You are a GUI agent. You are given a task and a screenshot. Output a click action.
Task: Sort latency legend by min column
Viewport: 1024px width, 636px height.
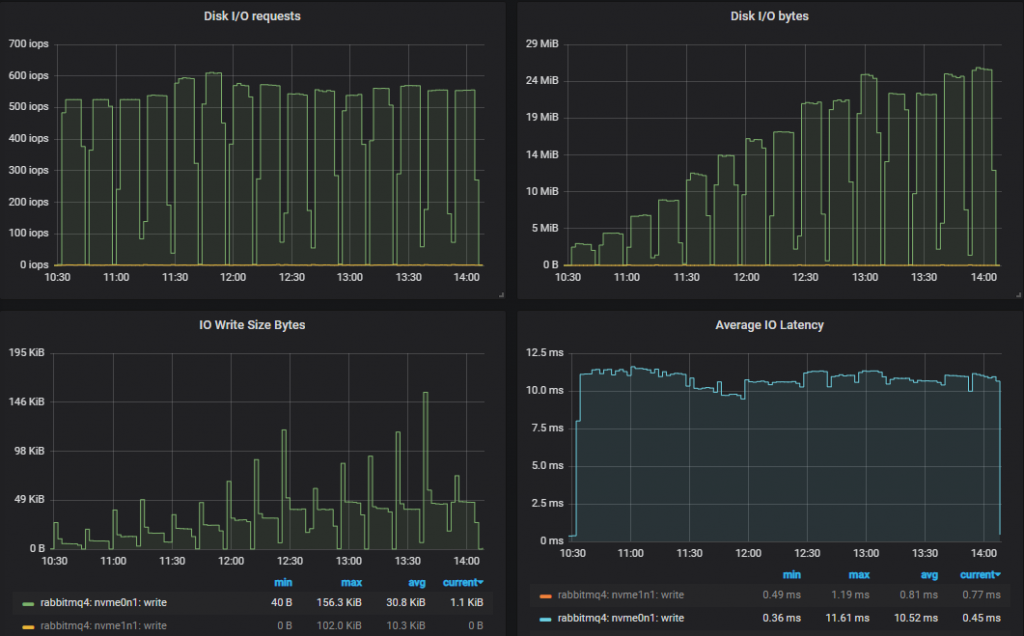pos(792,574)
